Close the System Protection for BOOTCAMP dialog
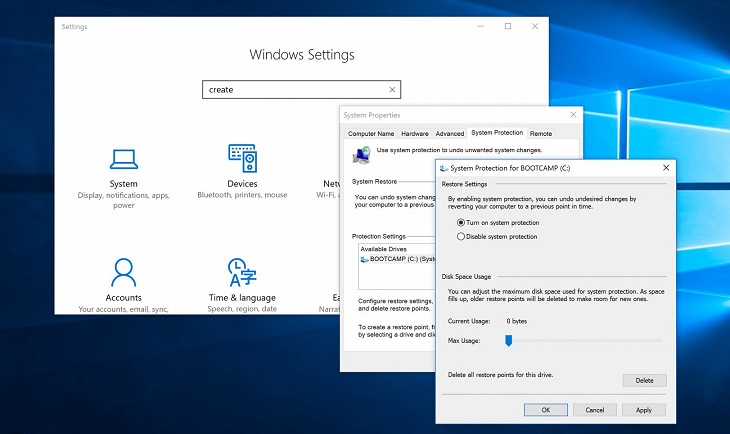The image size is (730, 434). (x=666, y=168)
